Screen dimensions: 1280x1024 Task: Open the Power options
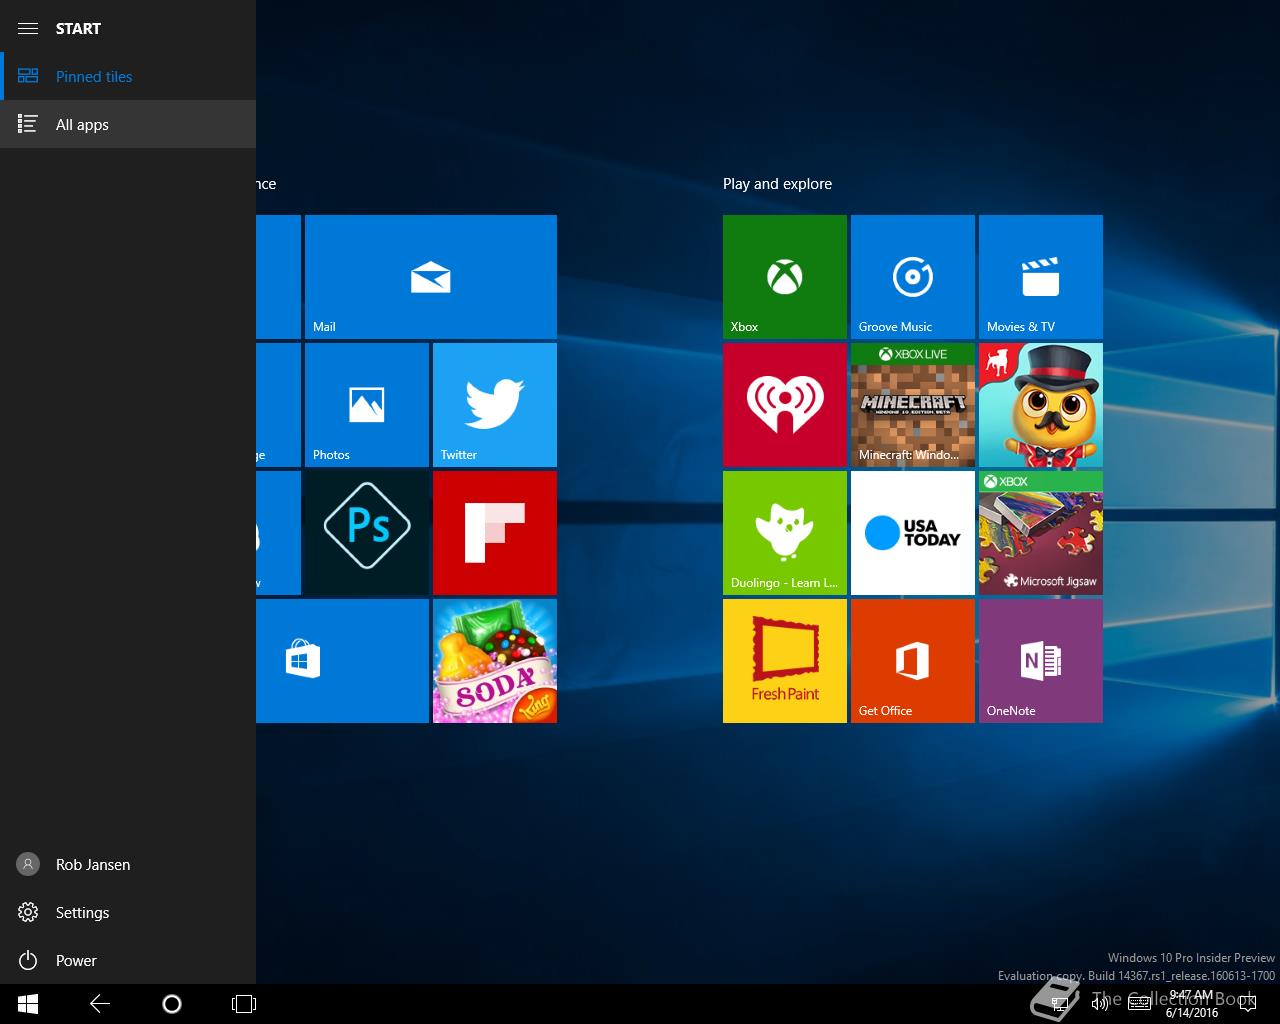128,960
